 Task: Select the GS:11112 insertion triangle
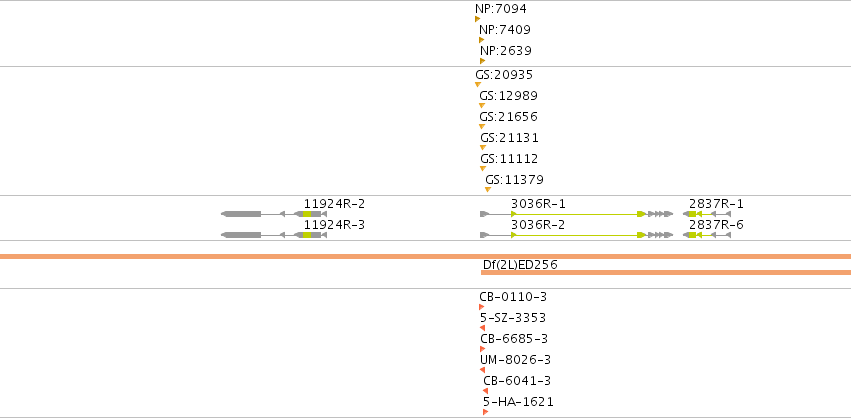tap(482, 168)
